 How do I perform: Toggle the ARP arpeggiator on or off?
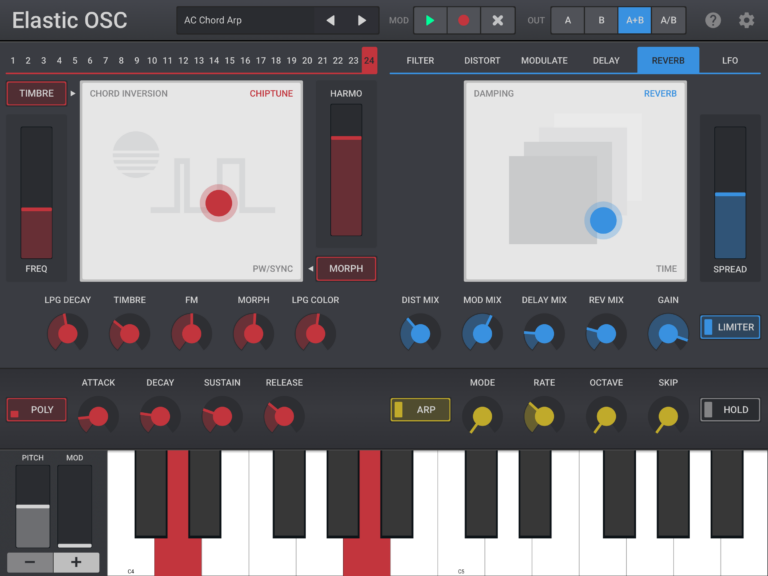point(420,409)
